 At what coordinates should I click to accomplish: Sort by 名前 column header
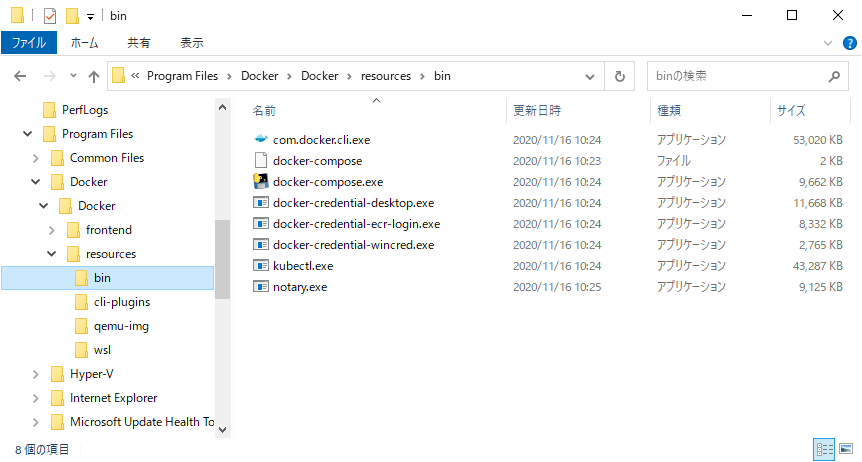click(264, 111)
